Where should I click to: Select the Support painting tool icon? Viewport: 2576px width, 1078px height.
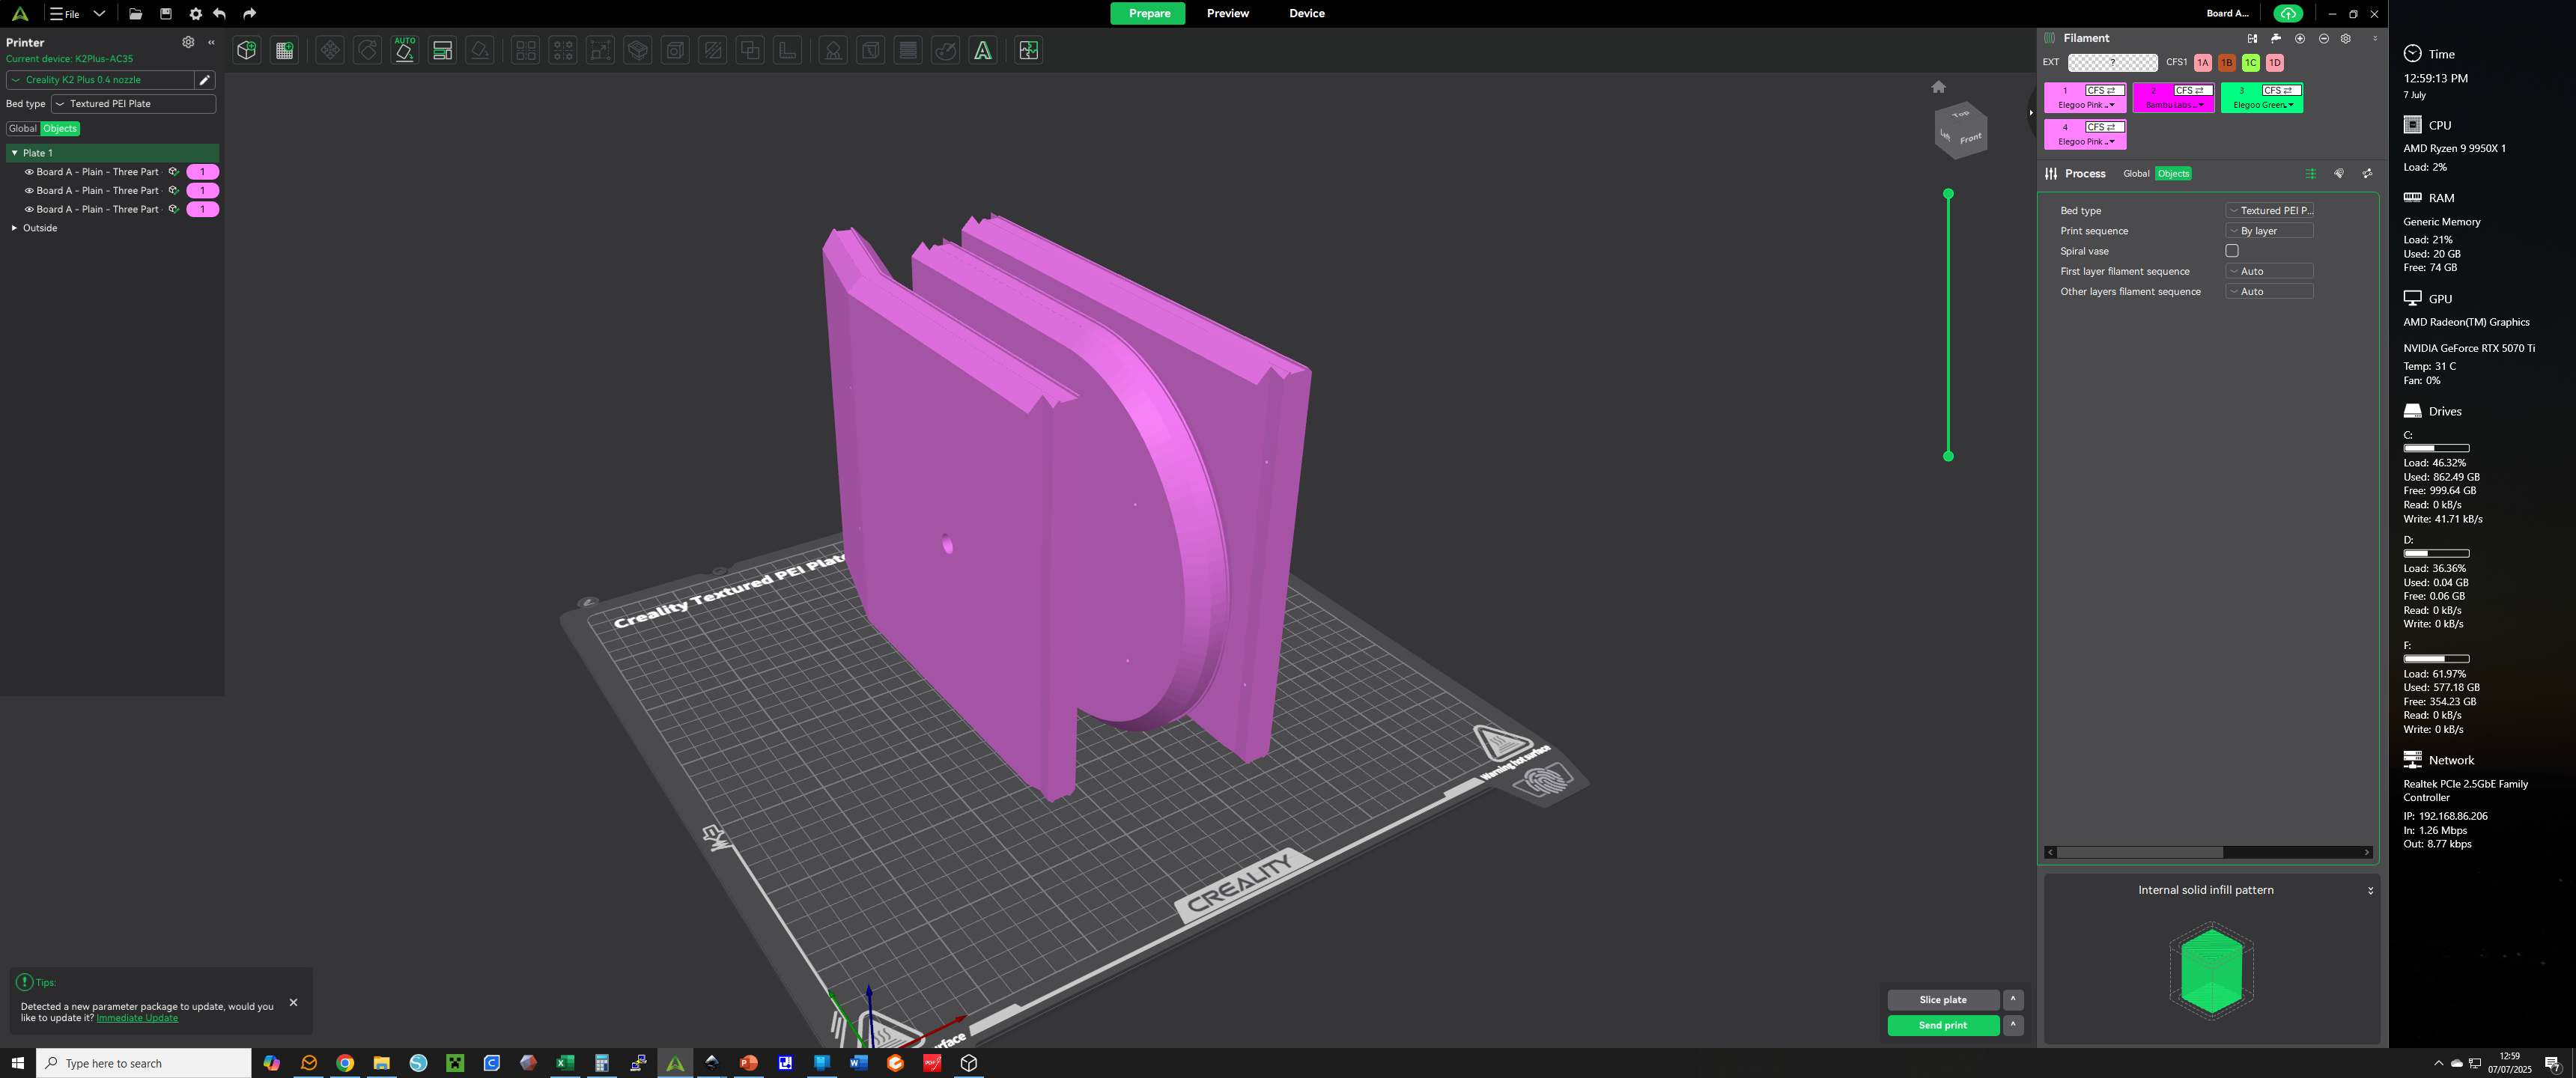click(x=833, y=50)
